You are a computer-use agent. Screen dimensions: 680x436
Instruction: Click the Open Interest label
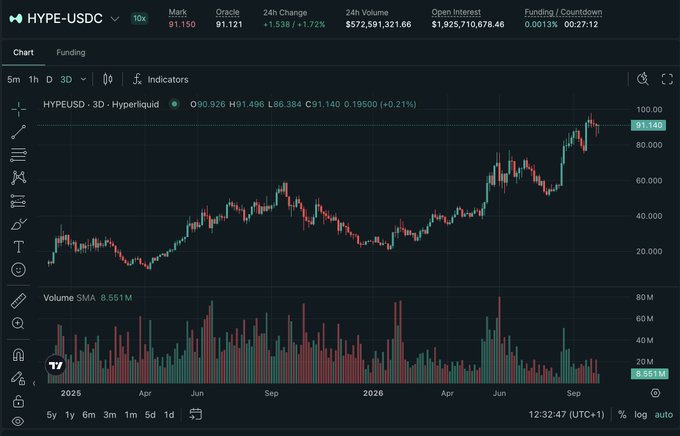tap(456, 12)
